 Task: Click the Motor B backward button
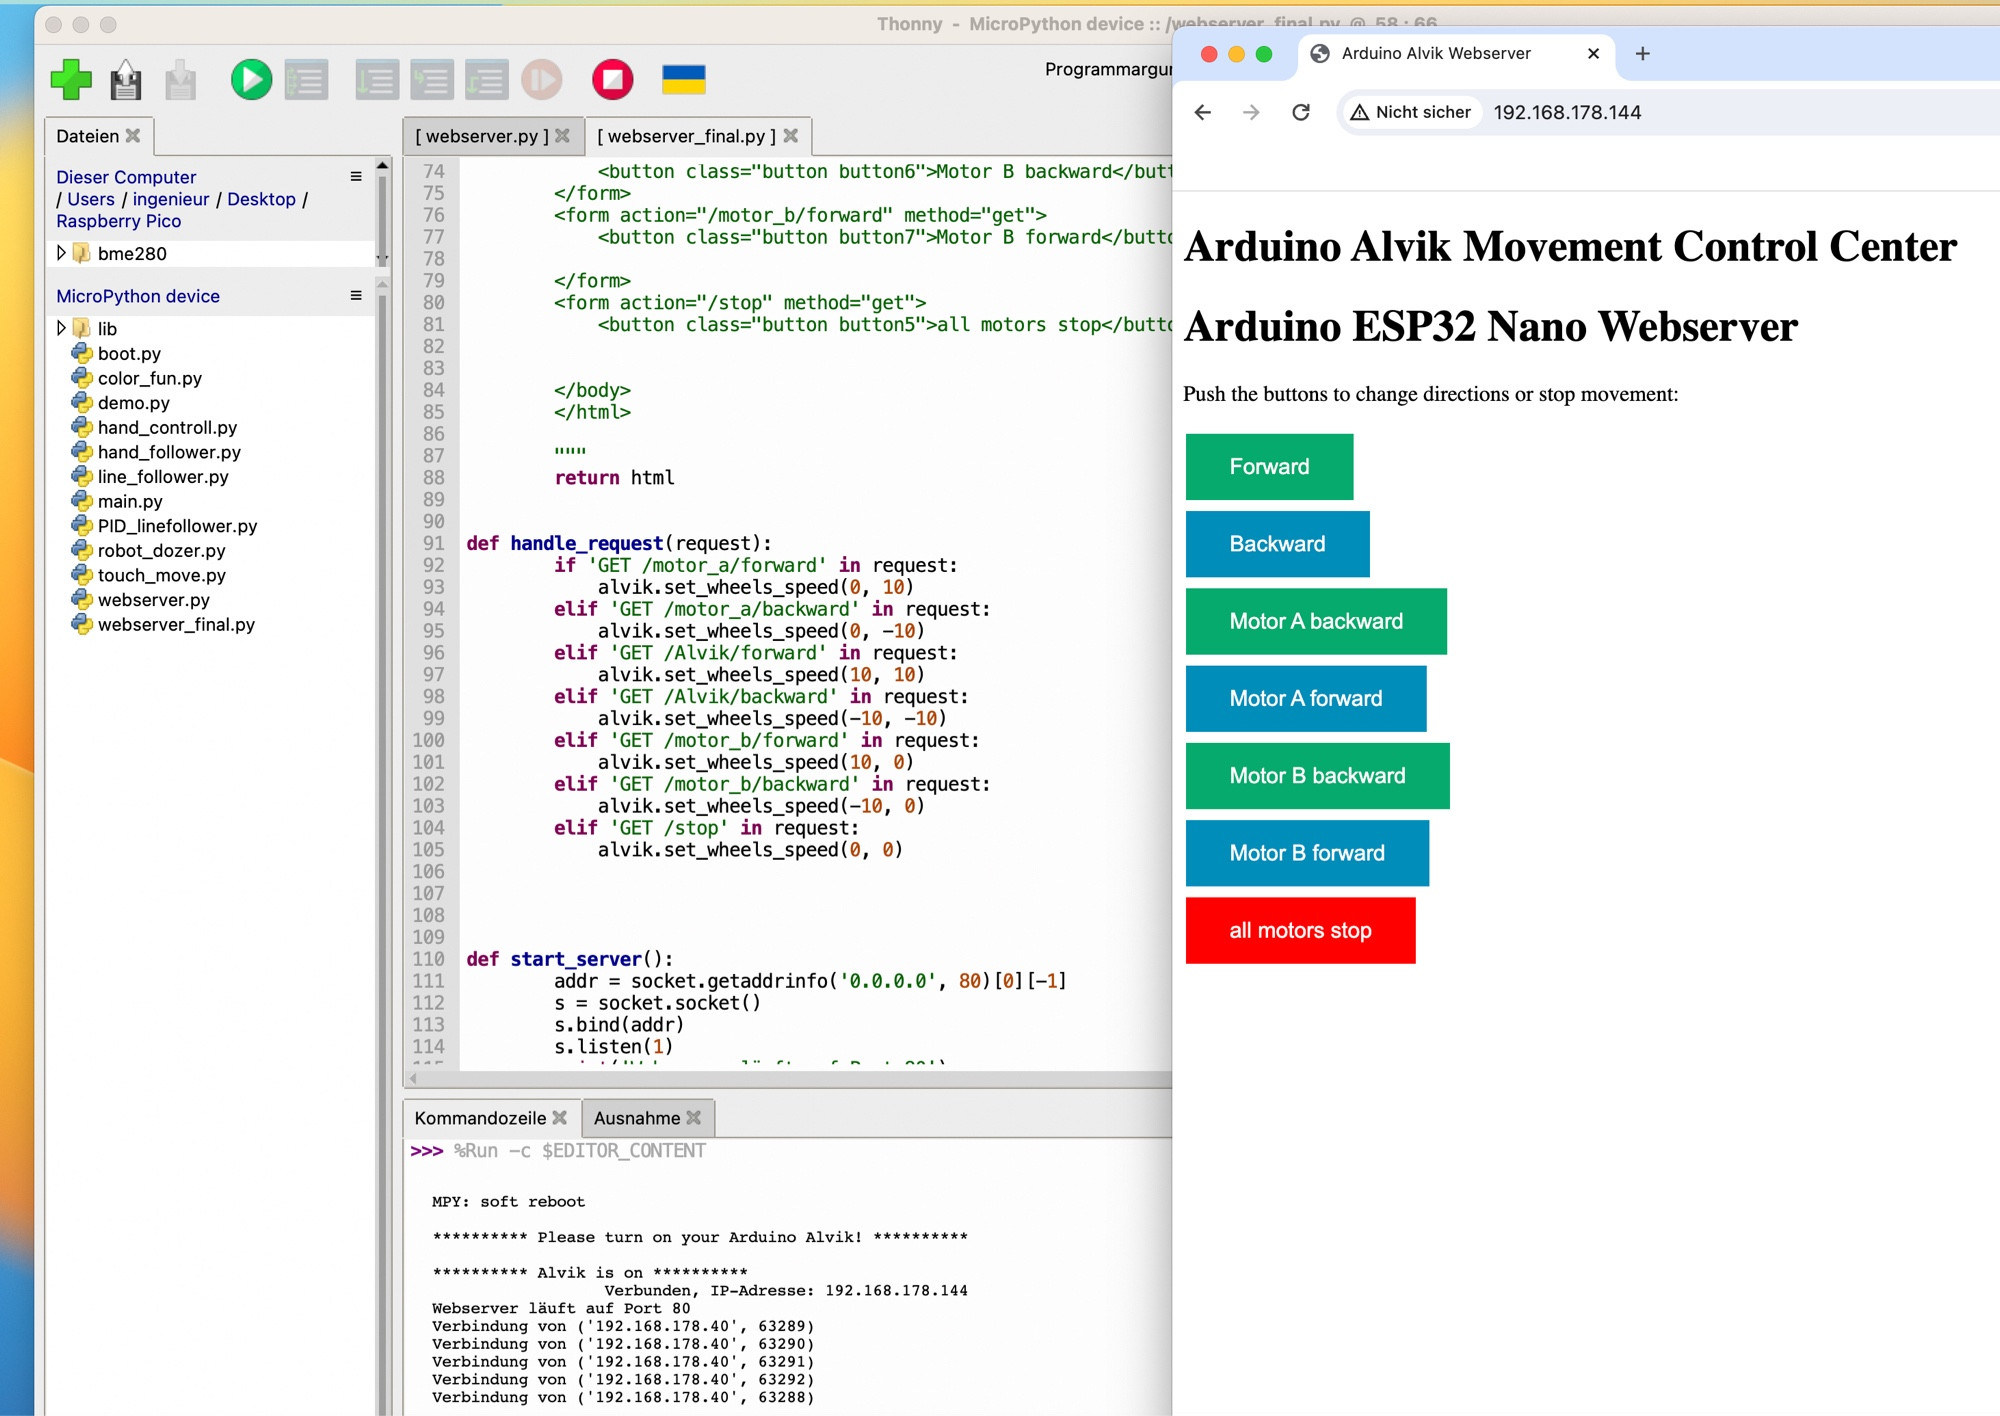point(1317,775)
